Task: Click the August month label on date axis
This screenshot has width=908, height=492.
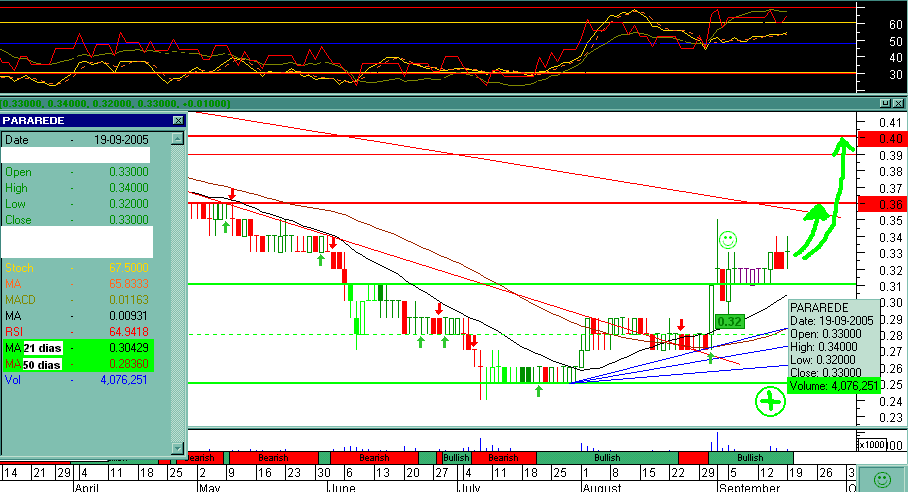Action: pos(602,487)
